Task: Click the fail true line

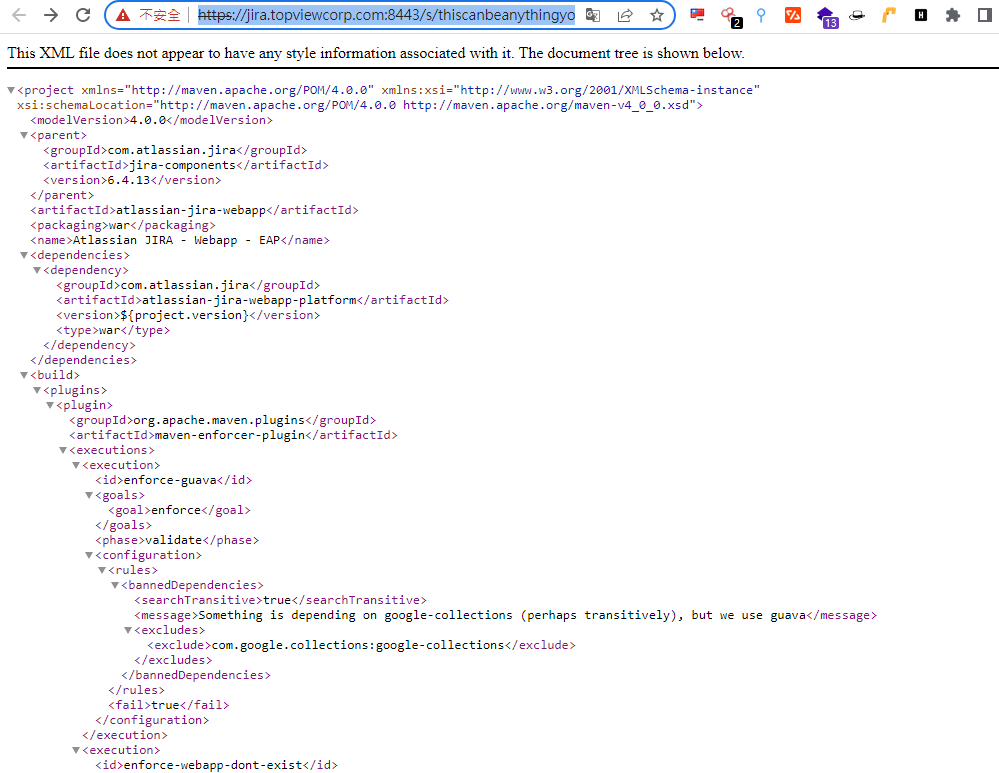Action: pyautogui.click(x=169, y=705)
